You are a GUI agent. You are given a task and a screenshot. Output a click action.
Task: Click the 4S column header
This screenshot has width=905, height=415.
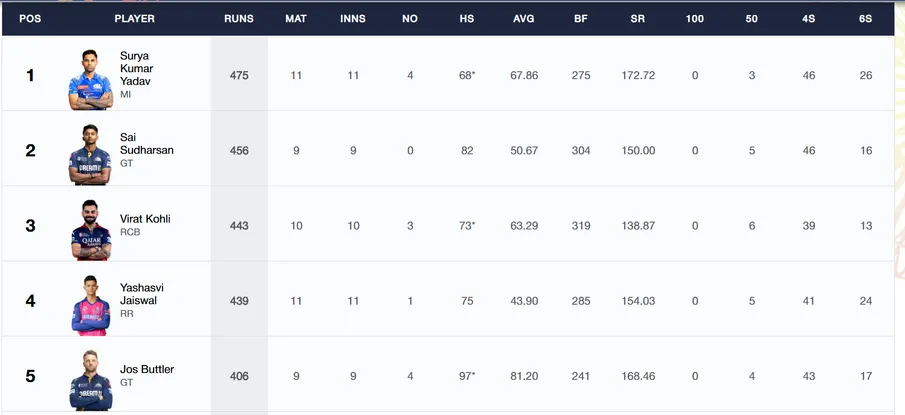(809, 18)
